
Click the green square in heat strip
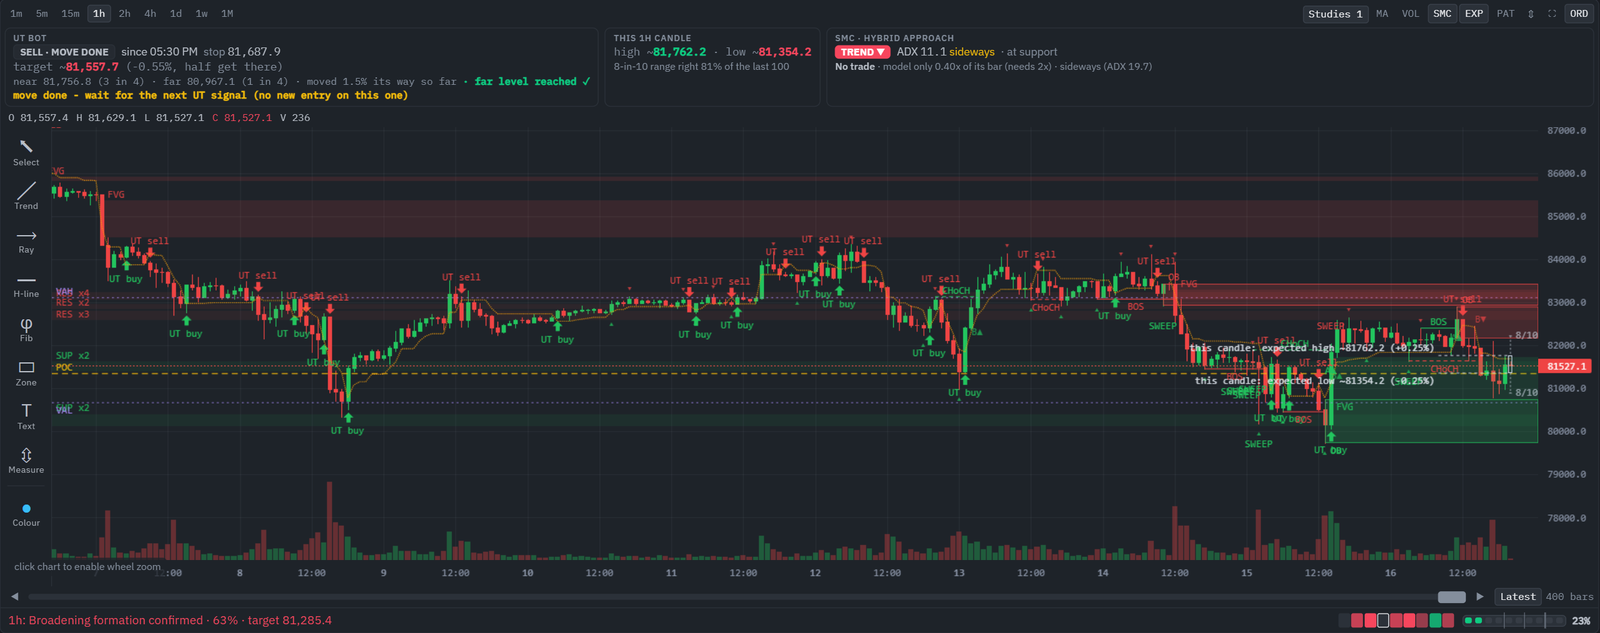click(x=1436, y=621)
